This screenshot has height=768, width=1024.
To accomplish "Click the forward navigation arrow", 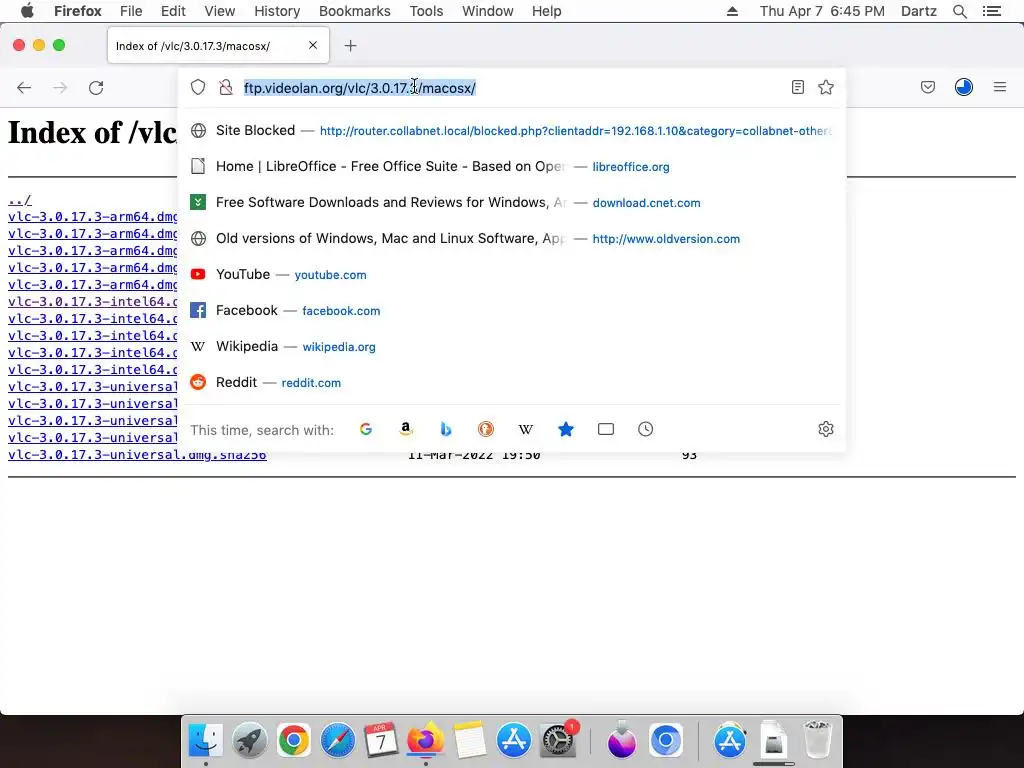I will point(60,88).
